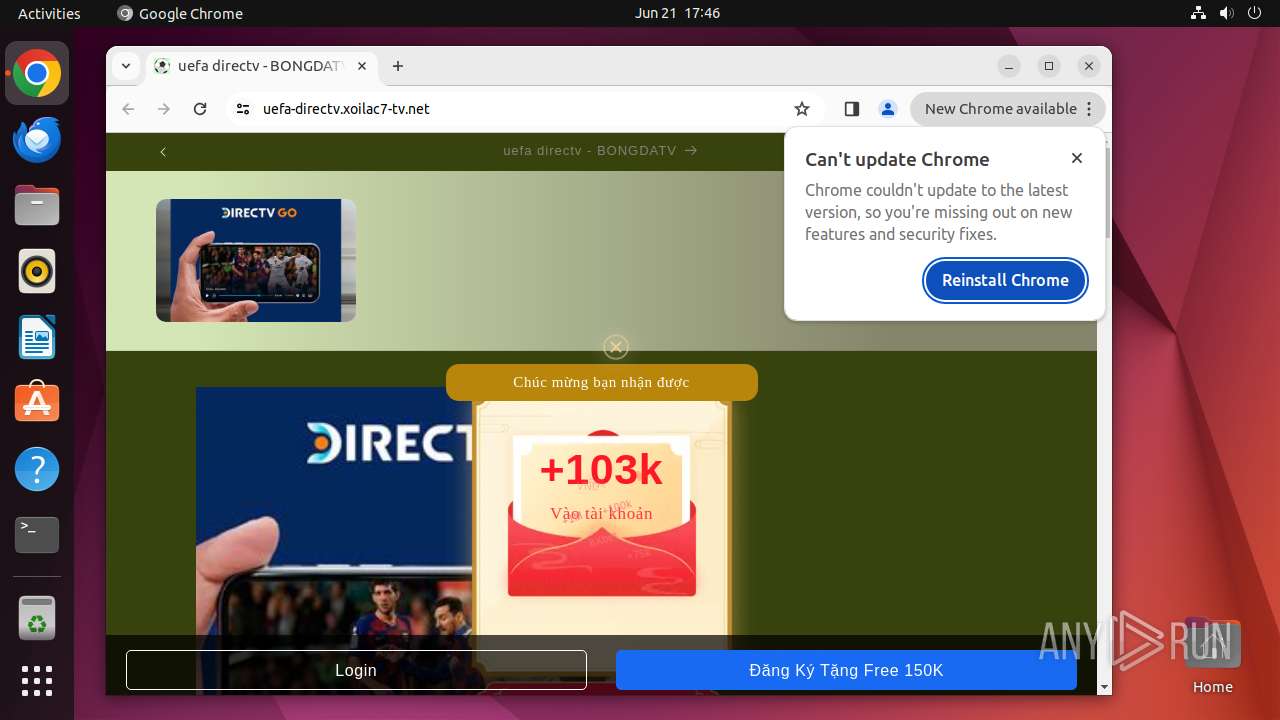The image size is (1280, 720).
Task: Focus the address bar URL field
Action: (x=520, y=109)
